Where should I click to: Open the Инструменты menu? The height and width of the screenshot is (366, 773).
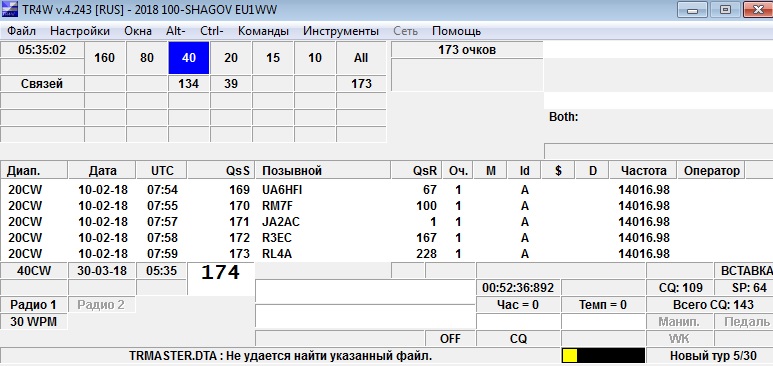pyautogui.click(x=341, y=31)
